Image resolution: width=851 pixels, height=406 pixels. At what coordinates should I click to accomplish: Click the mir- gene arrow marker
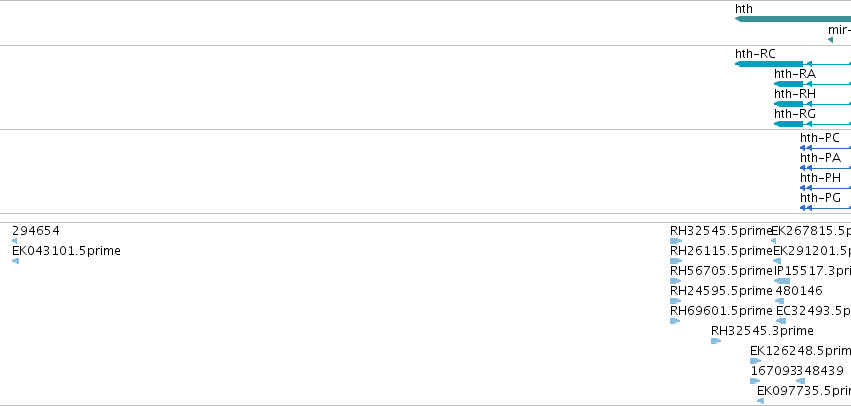[x=830, y=40]
